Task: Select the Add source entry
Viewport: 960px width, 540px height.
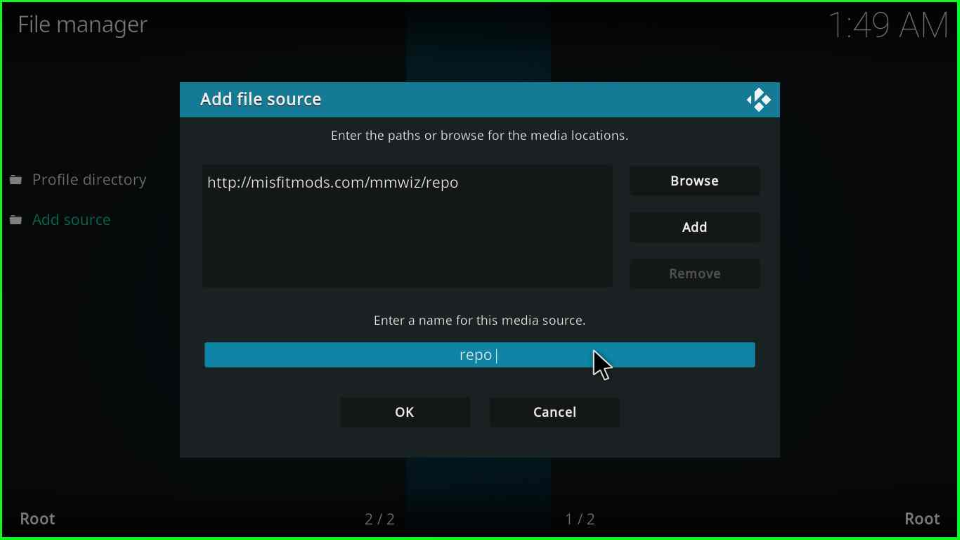Action: (x=71, y=220)
